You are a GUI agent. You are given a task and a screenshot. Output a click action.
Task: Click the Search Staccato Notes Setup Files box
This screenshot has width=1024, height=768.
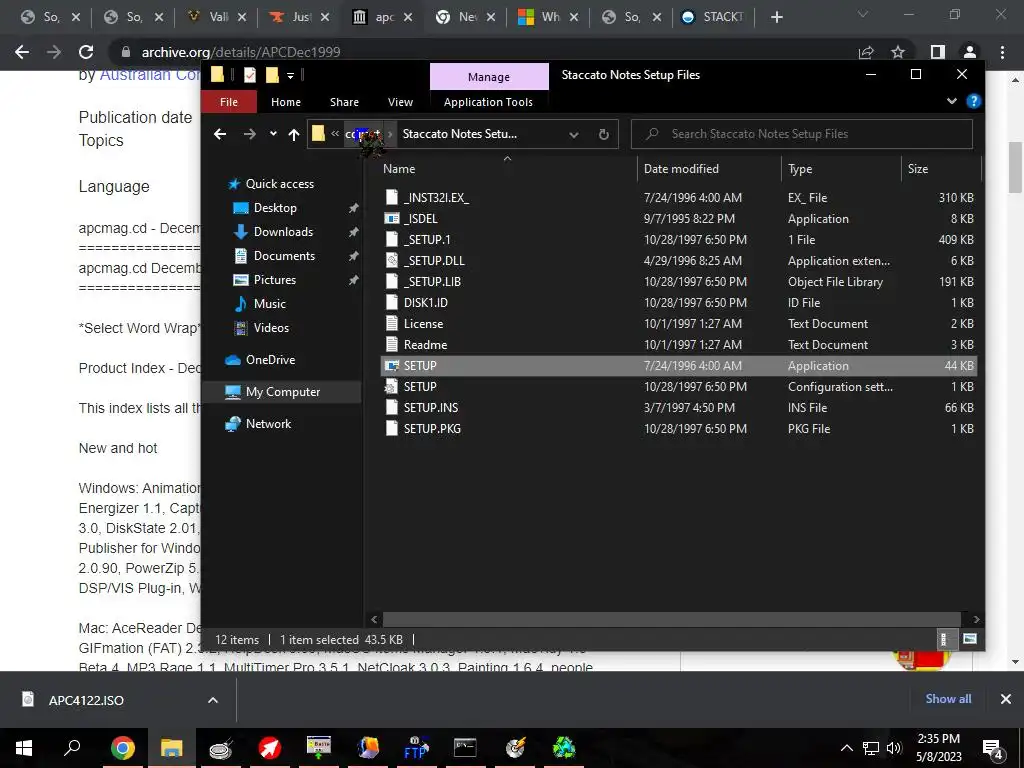(x=802, y=134)
